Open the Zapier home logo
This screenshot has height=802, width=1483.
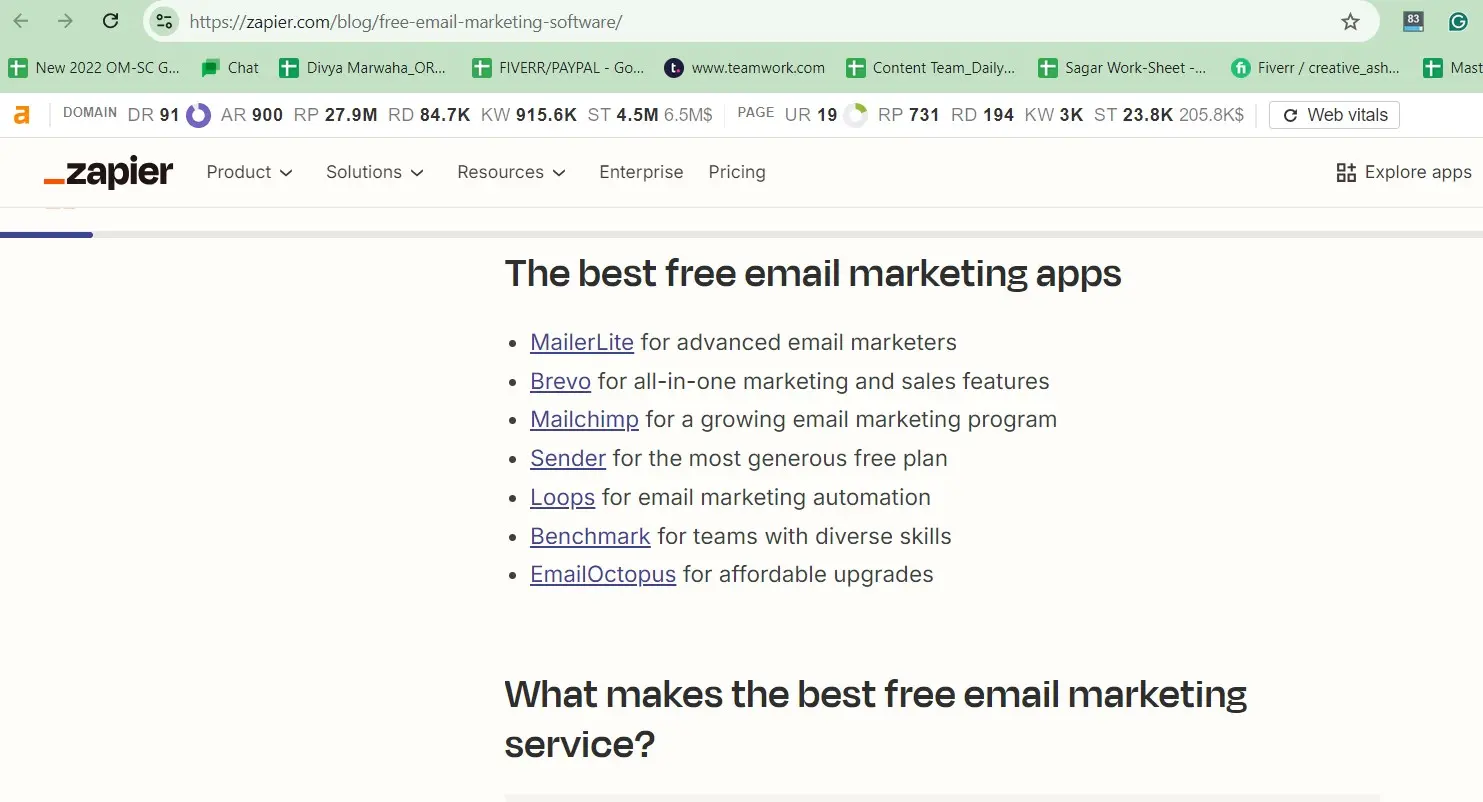(108, 172)
